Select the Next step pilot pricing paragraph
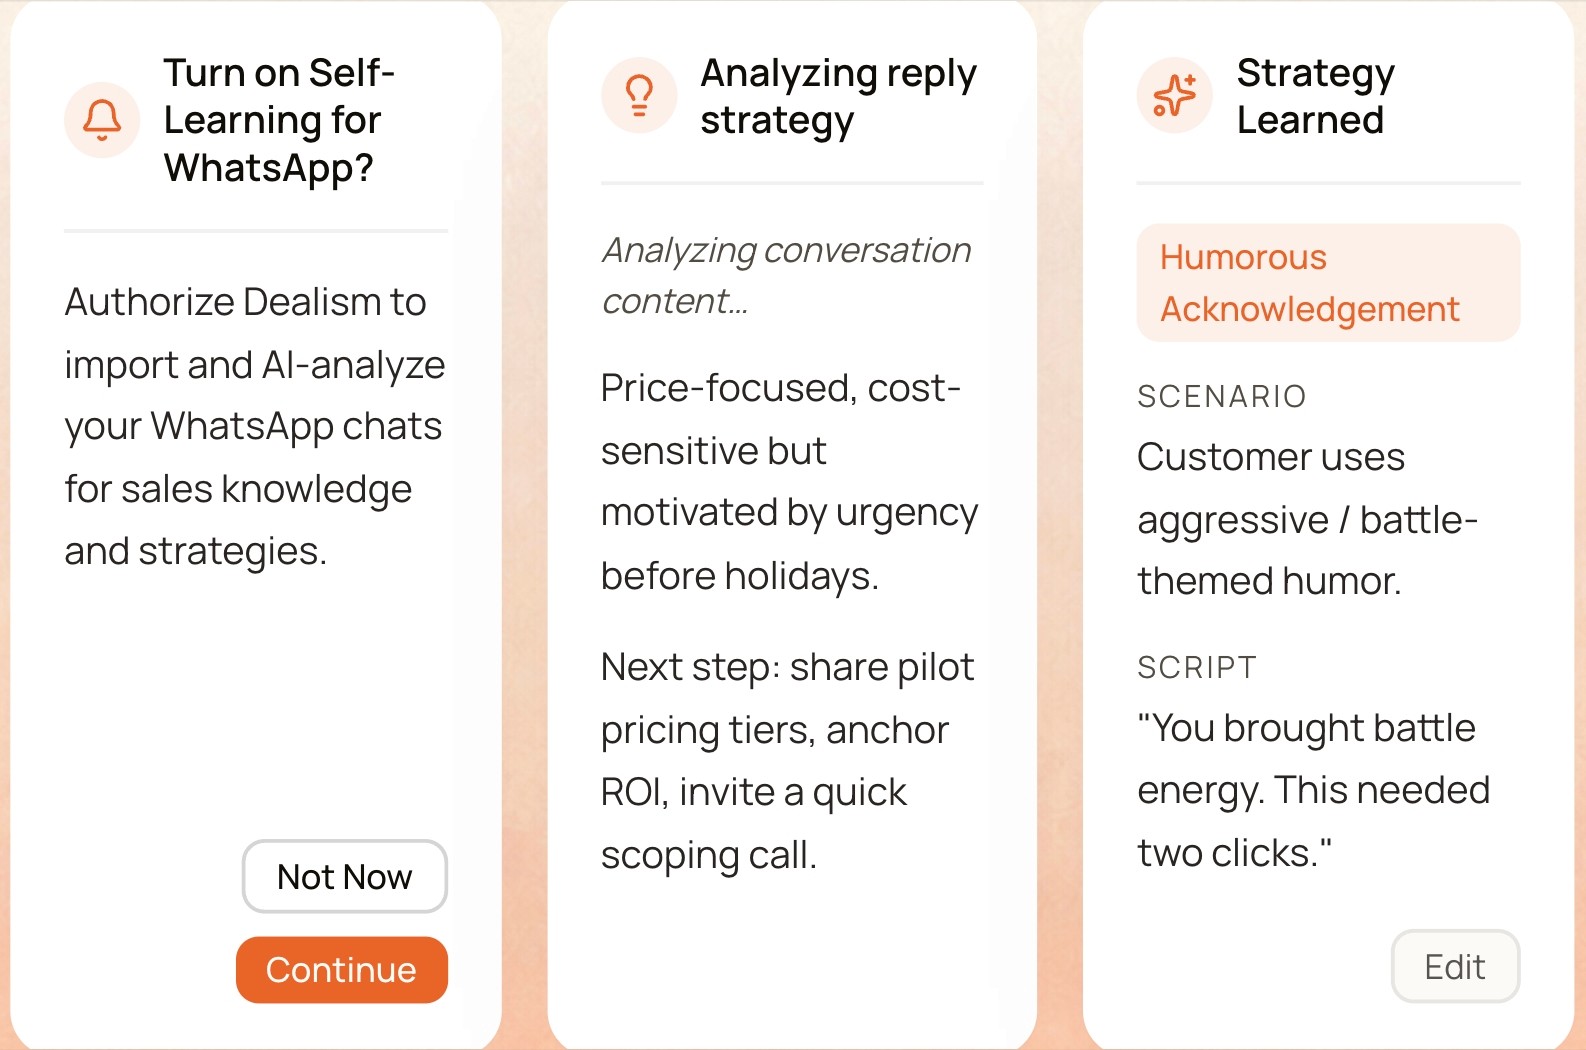Viewport: 1586px width, 1050px height. [x=787, y=761]
